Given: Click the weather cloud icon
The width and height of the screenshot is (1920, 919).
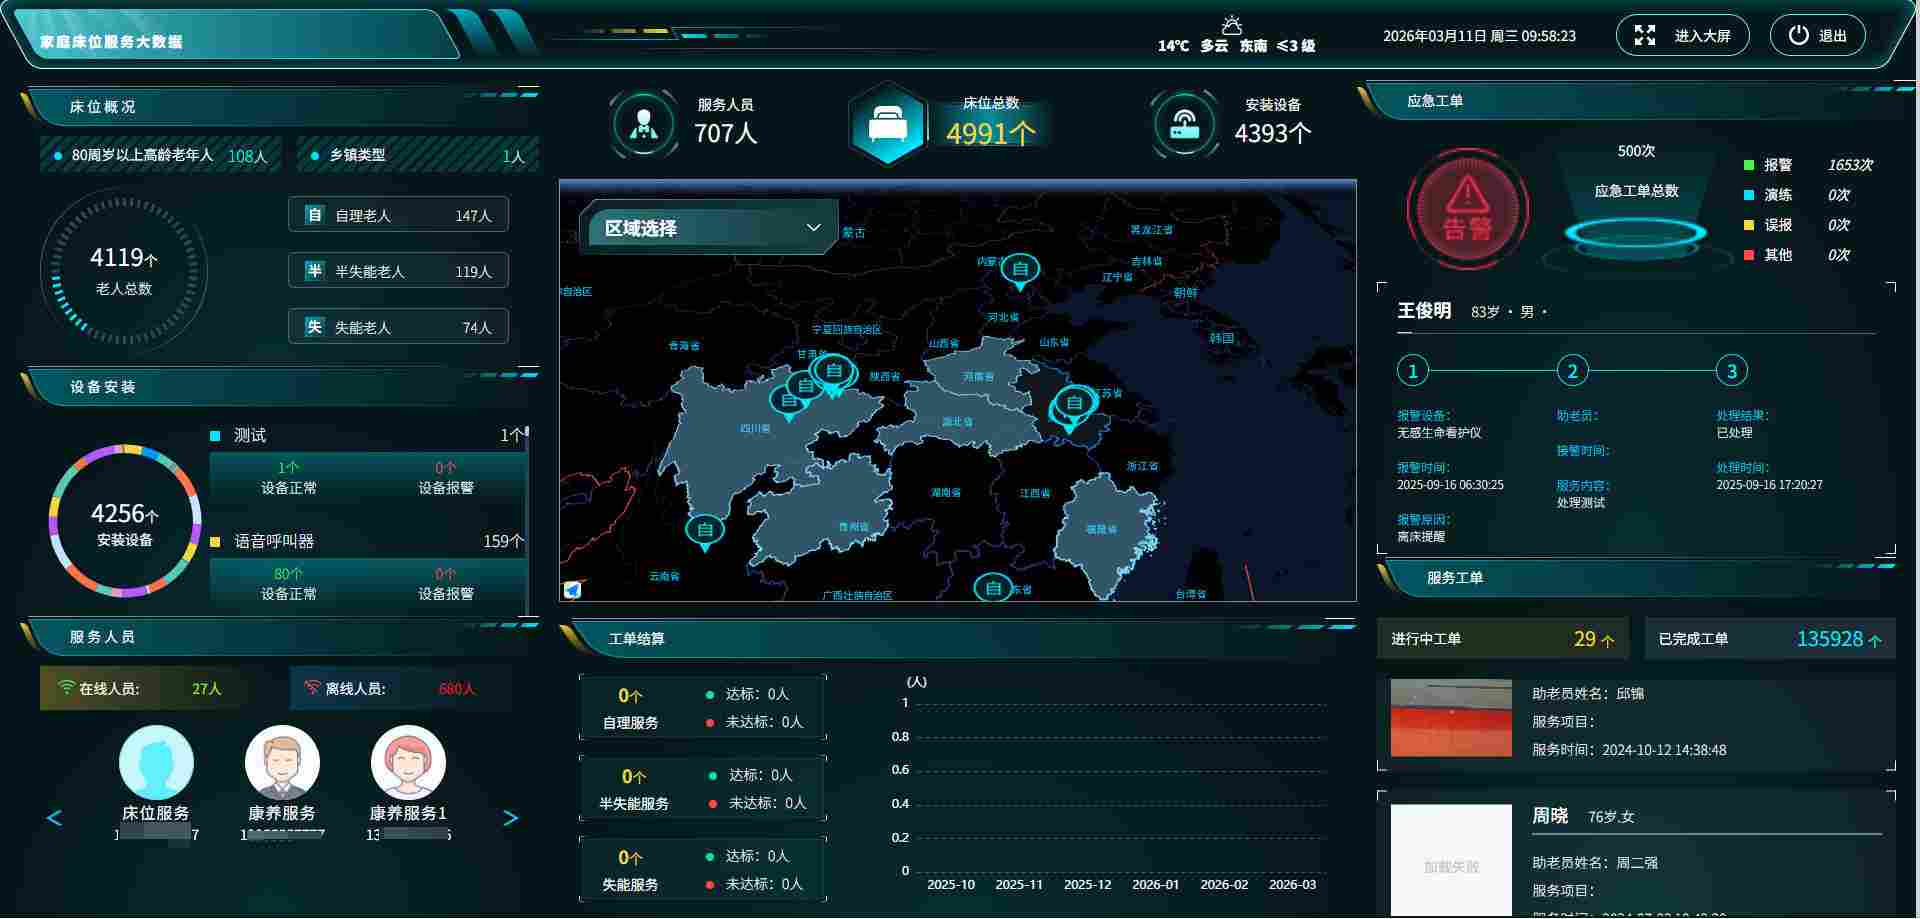Looking at the screenshot, I should 1232,25.
